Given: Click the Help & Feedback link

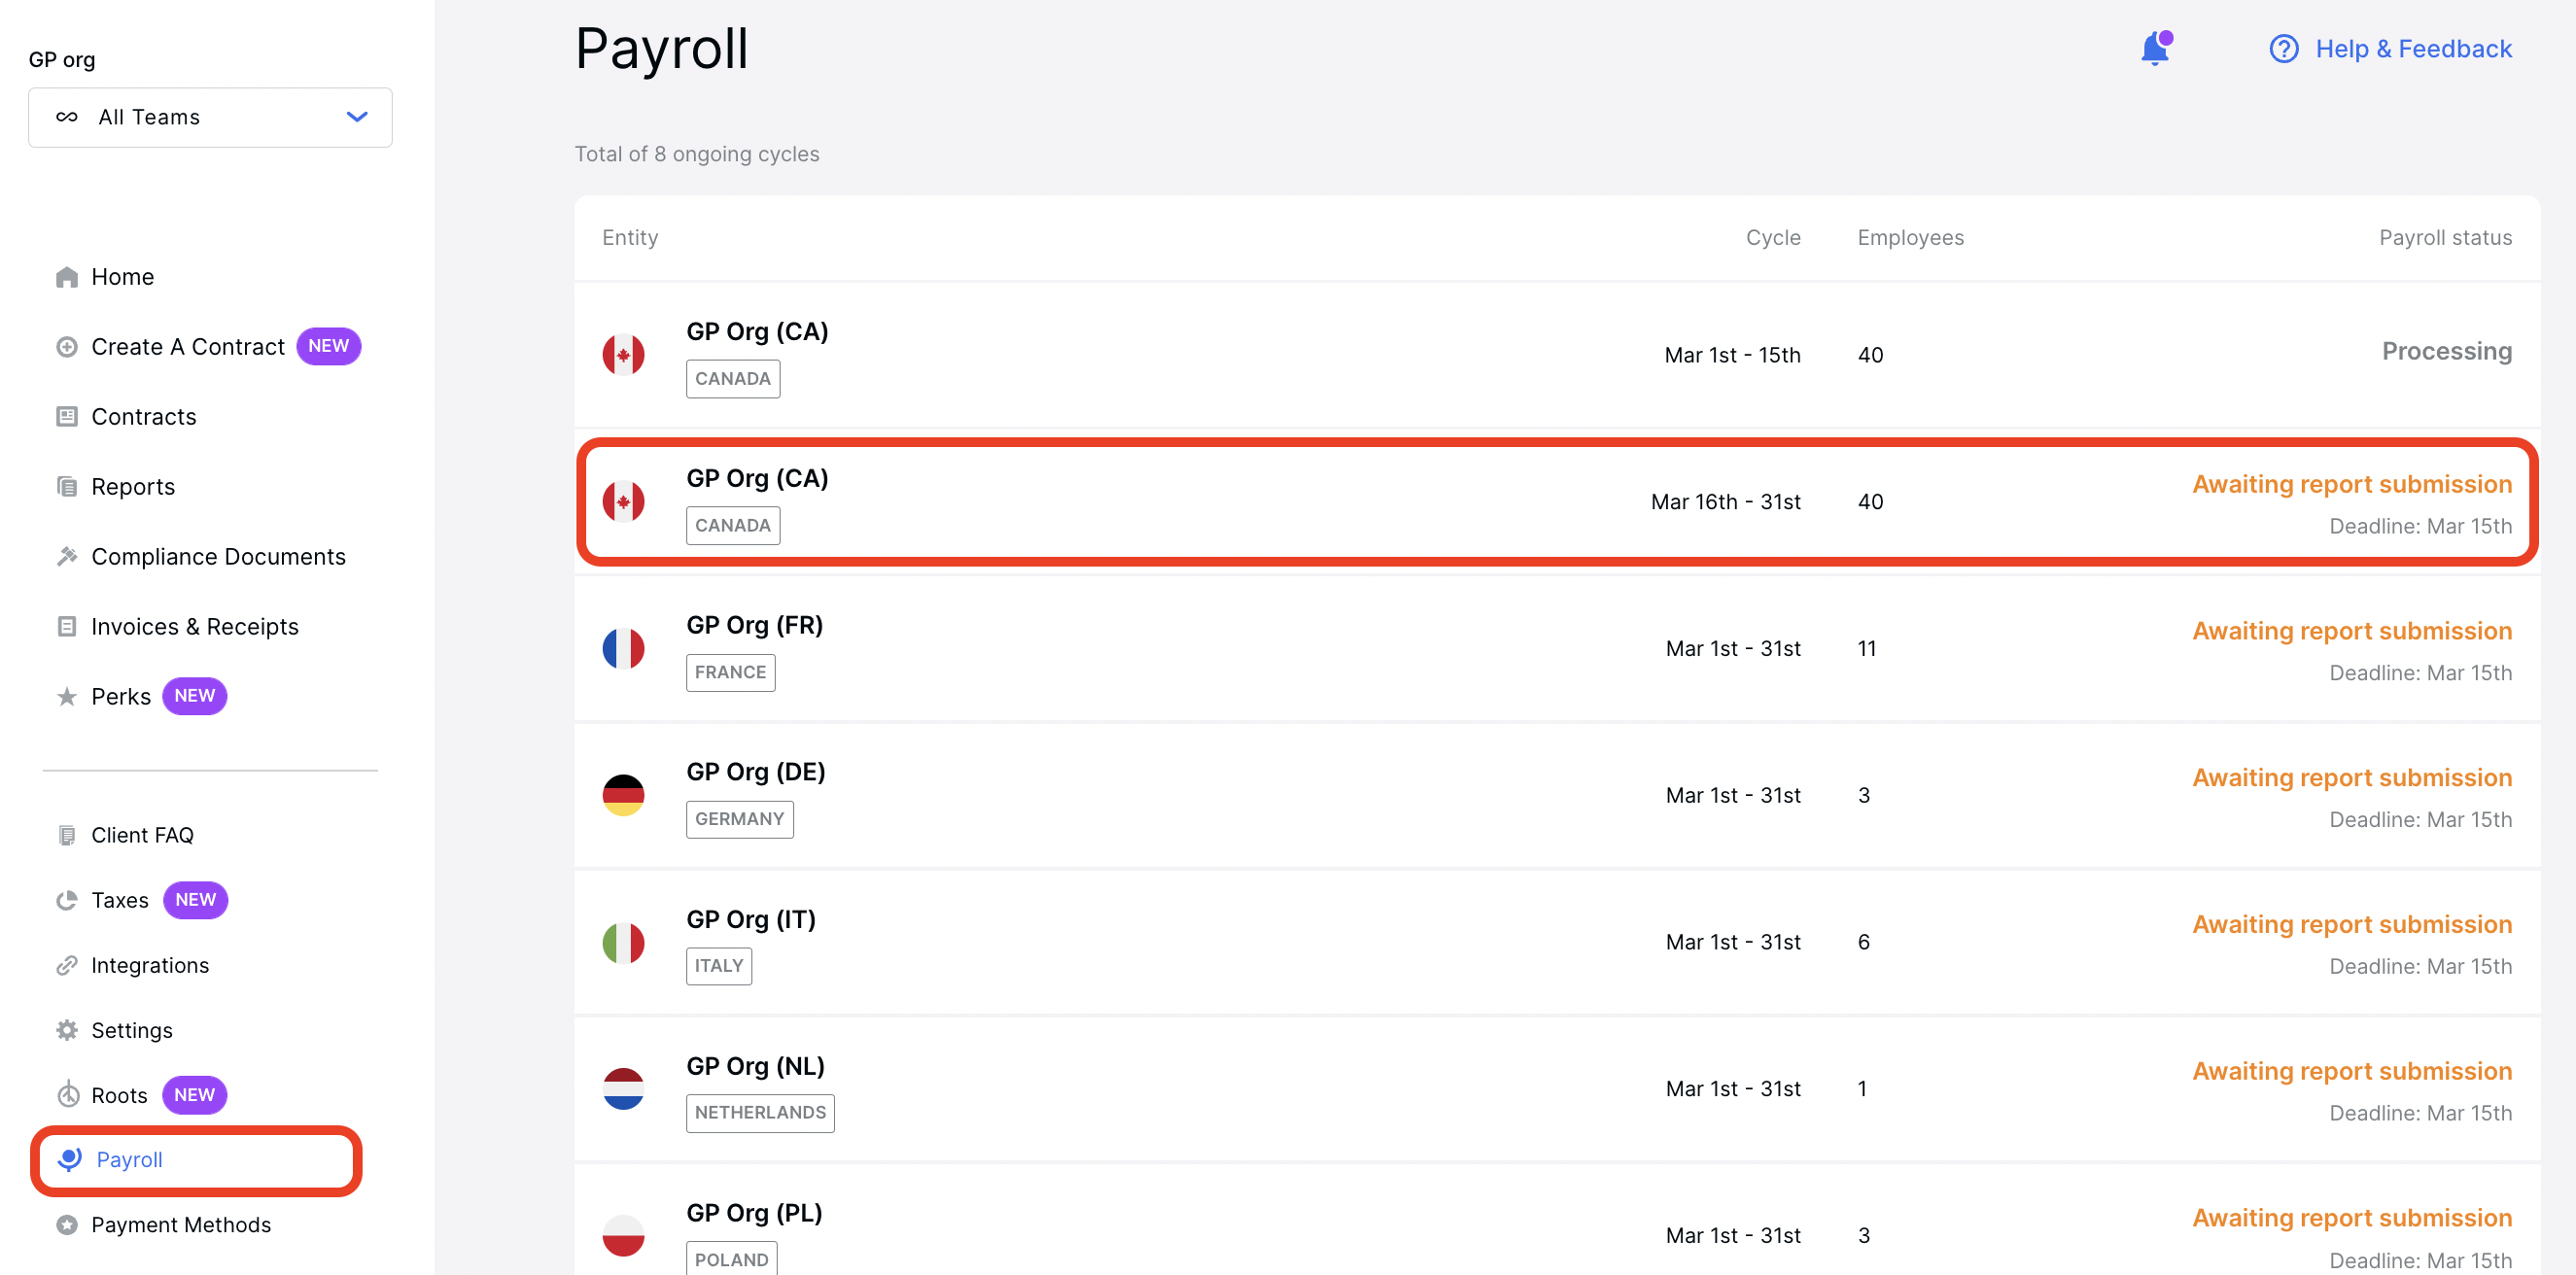Looking at the screenshot, I should coord(2414,48).
